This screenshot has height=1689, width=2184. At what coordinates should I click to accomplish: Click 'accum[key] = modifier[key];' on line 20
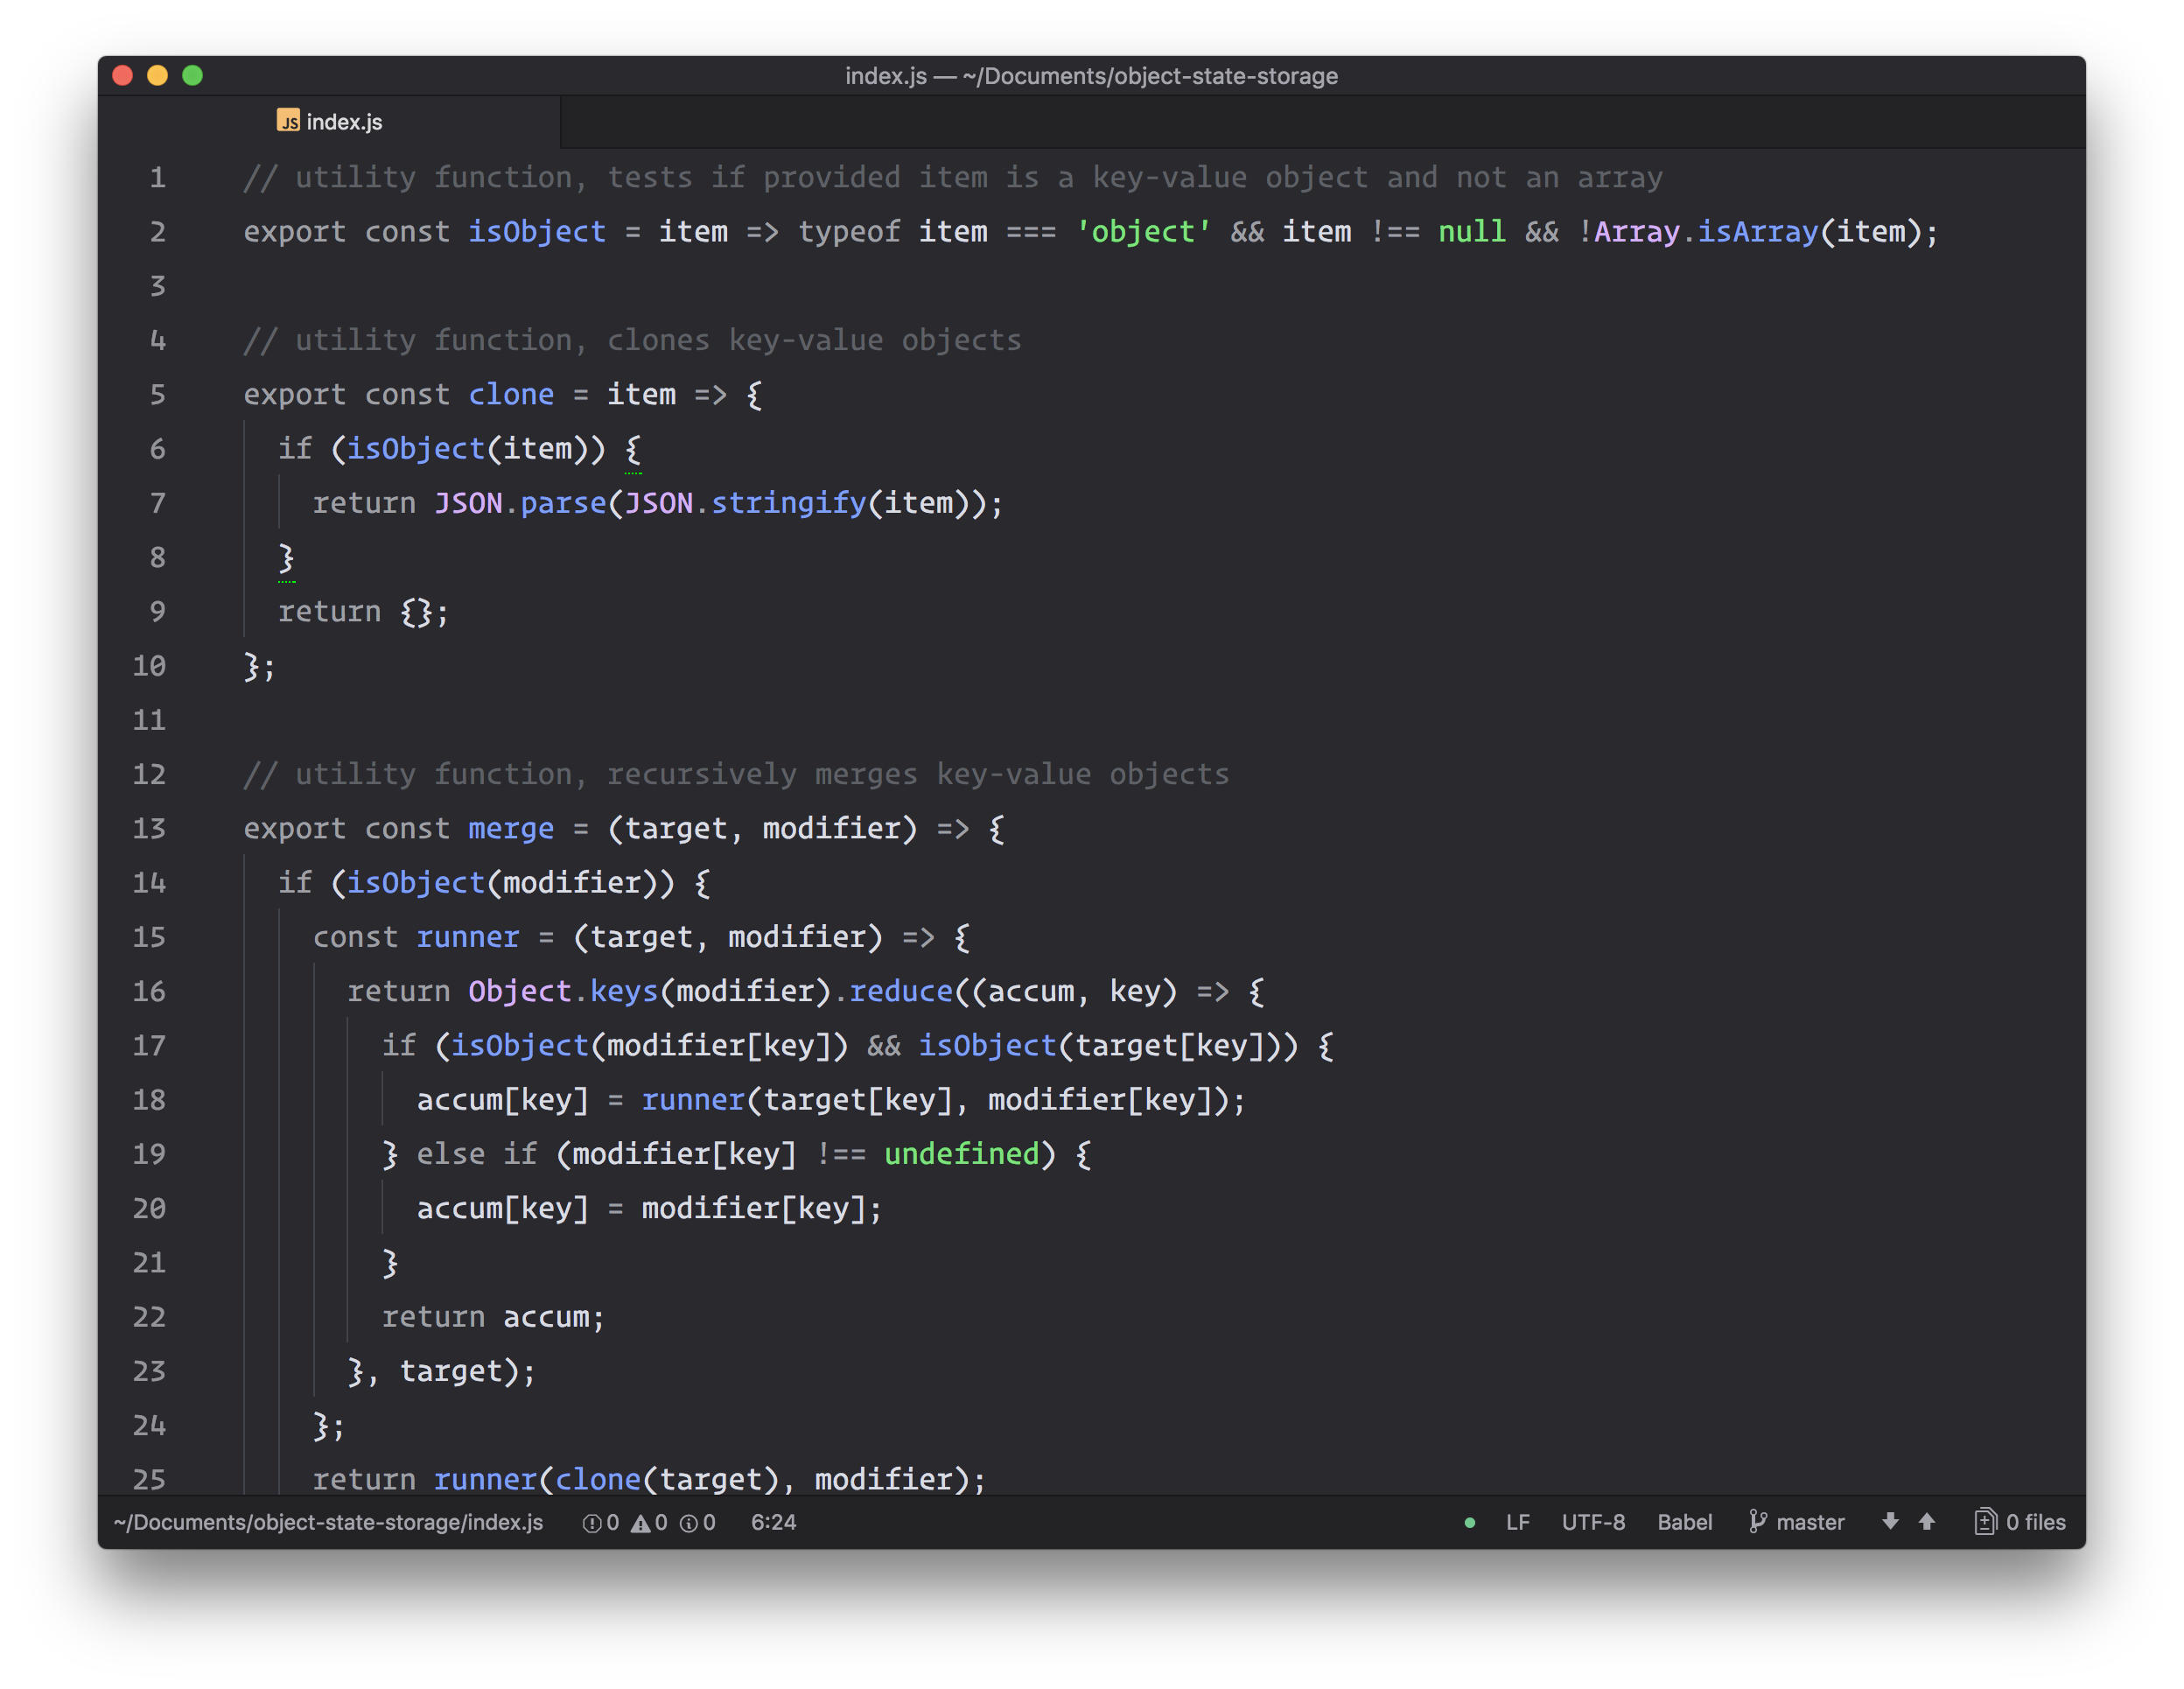(650, 1208)
